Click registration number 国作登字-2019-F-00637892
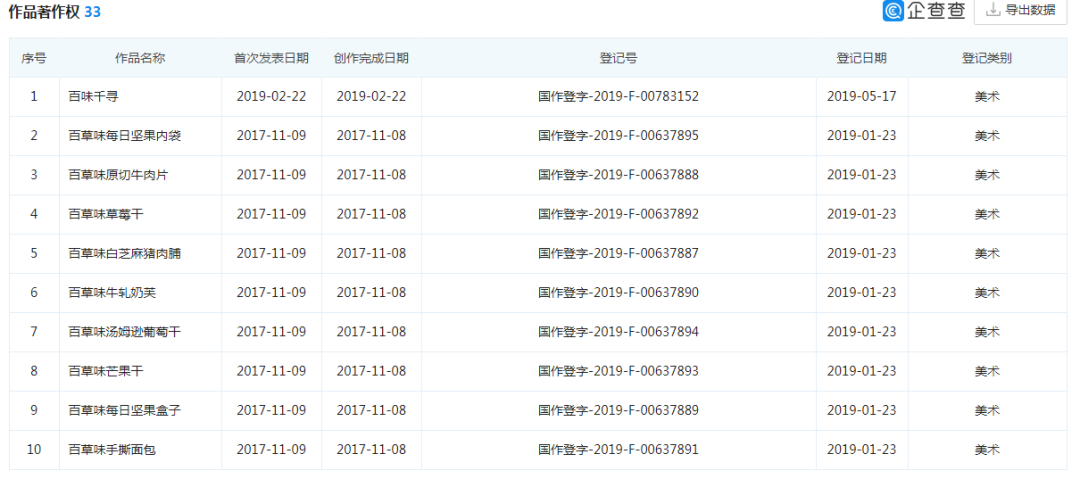 pos(619,214)
